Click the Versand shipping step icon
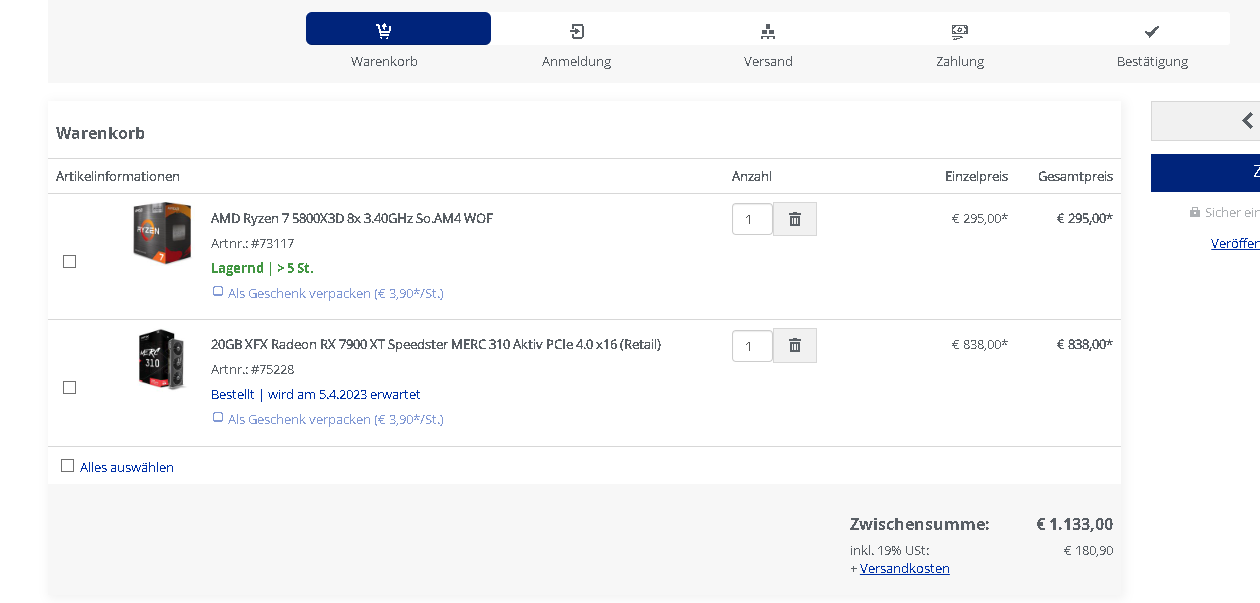This screenshot has width=1260, height=603. point(768,31)
